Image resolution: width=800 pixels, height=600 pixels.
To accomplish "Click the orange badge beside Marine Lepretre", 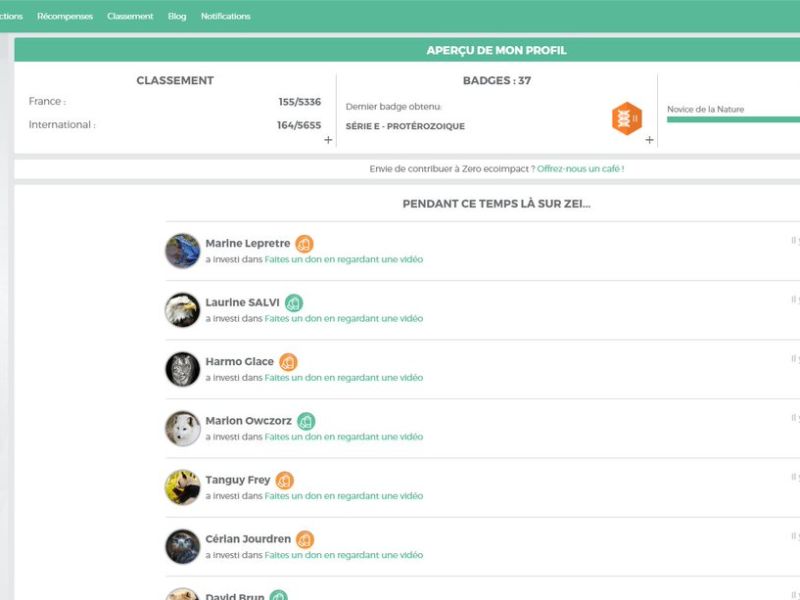I will tap(305, 244).
